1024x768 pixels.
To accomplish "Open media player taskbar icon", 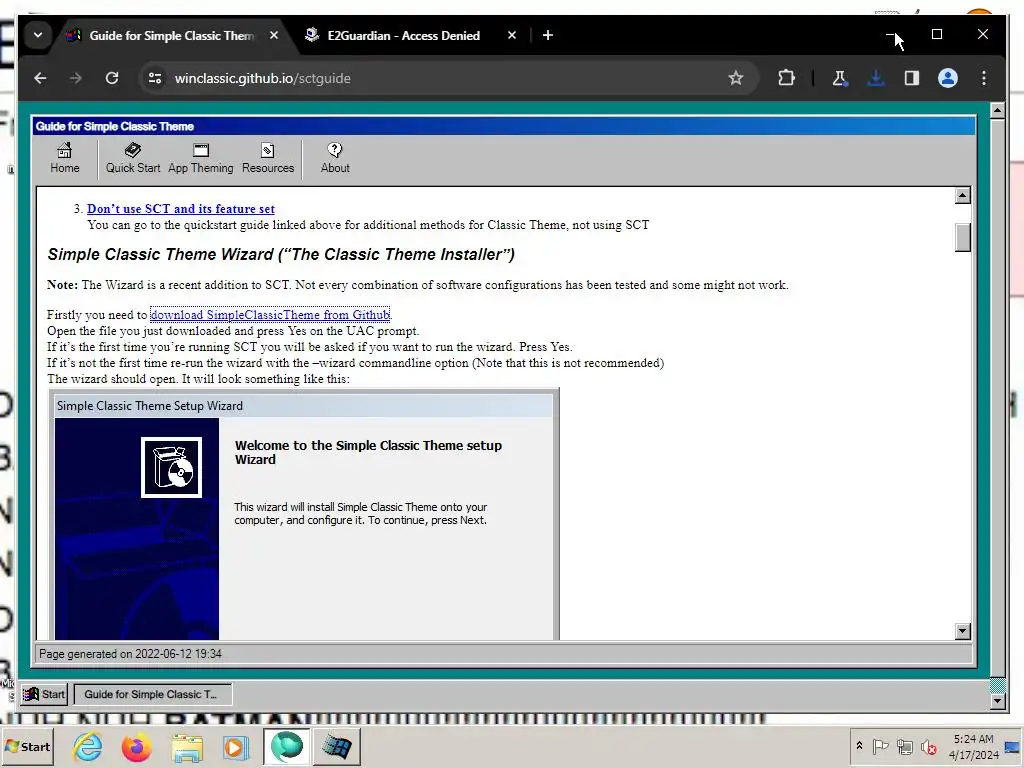I will (x=236, y=746).
